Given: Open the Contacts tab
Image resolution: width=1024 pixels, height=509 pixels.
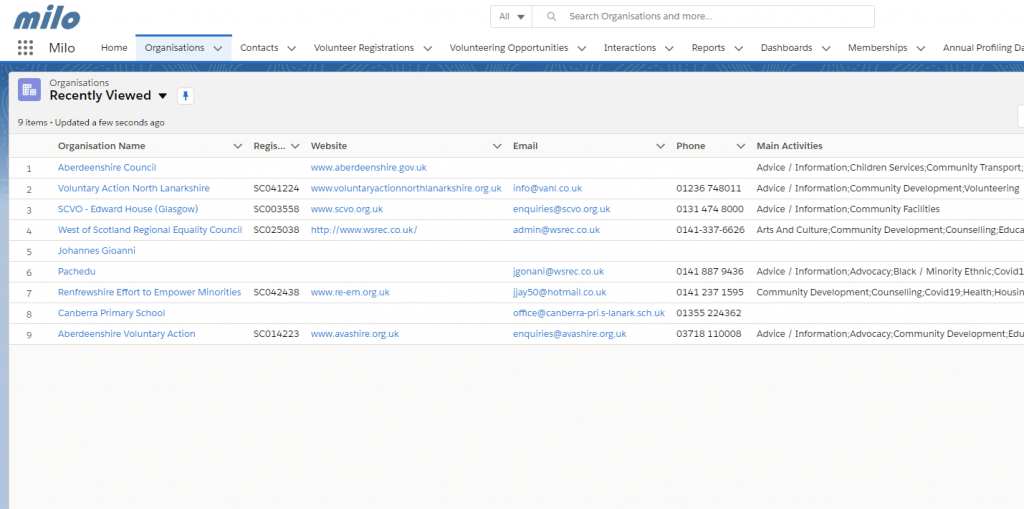Looking at the screenshot, I should click(259, 48).
